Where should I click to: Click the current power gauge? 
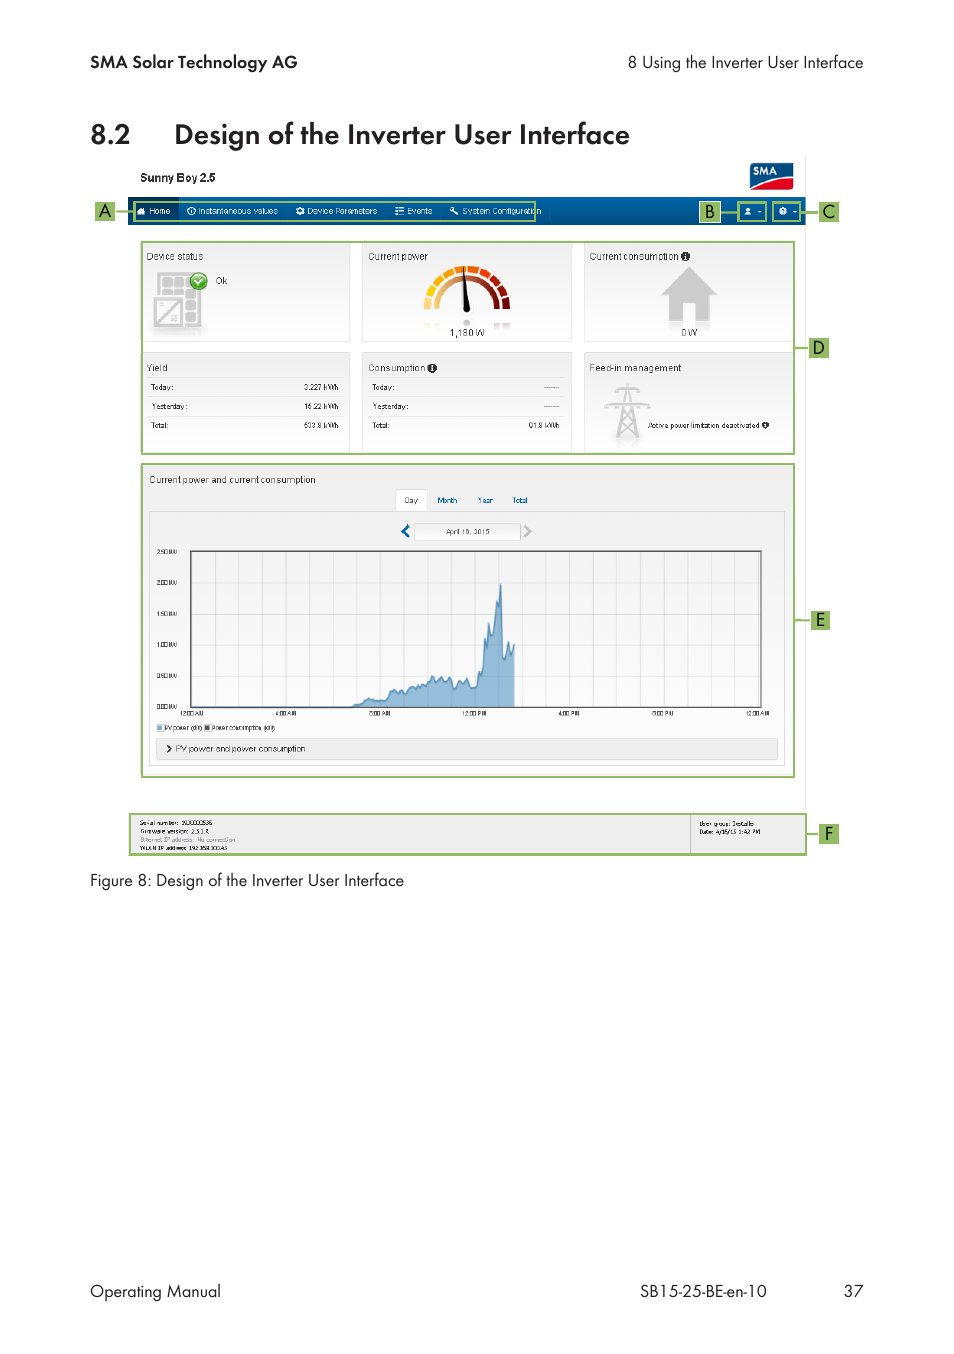pyautogui.click(x=467, y=288)
